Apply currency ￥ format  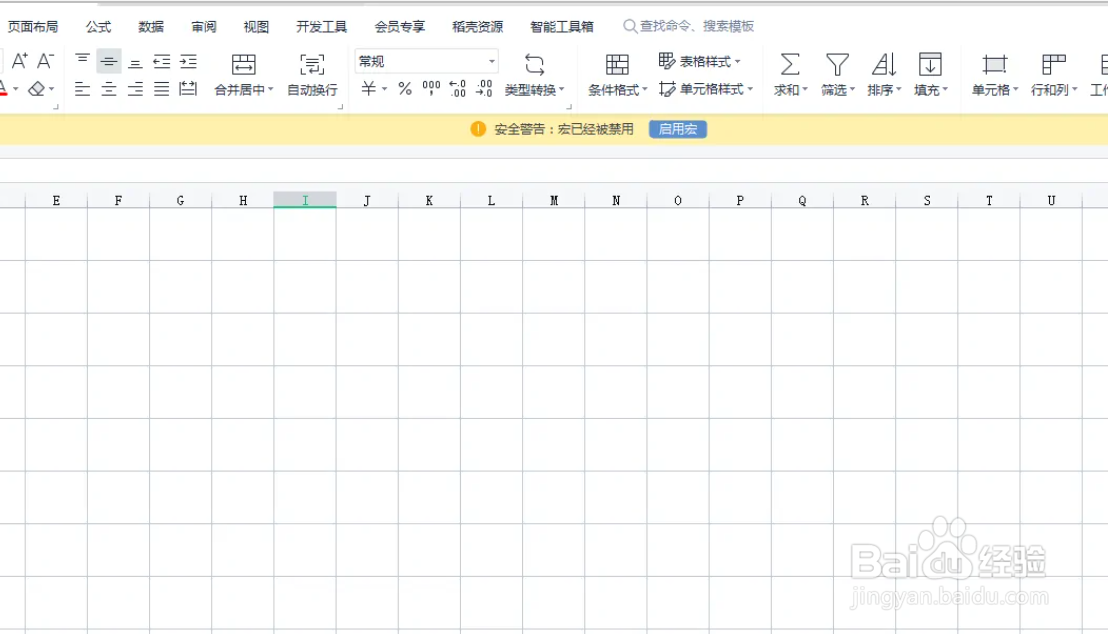coord(369,89)
